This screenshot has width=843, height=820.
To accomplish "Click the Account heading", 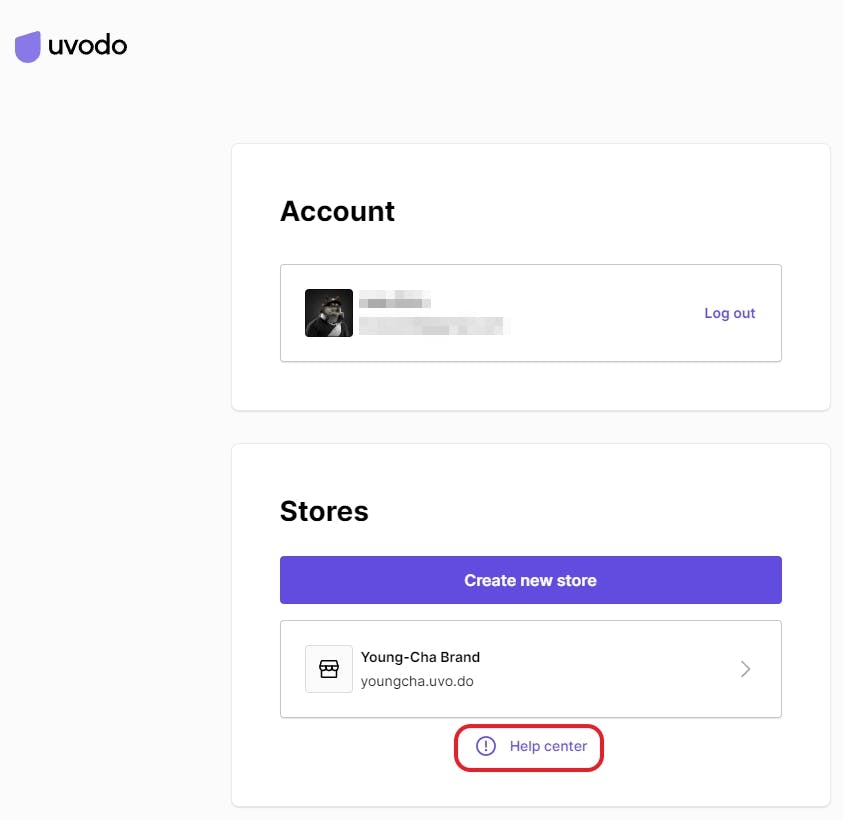I will [337, 211].
